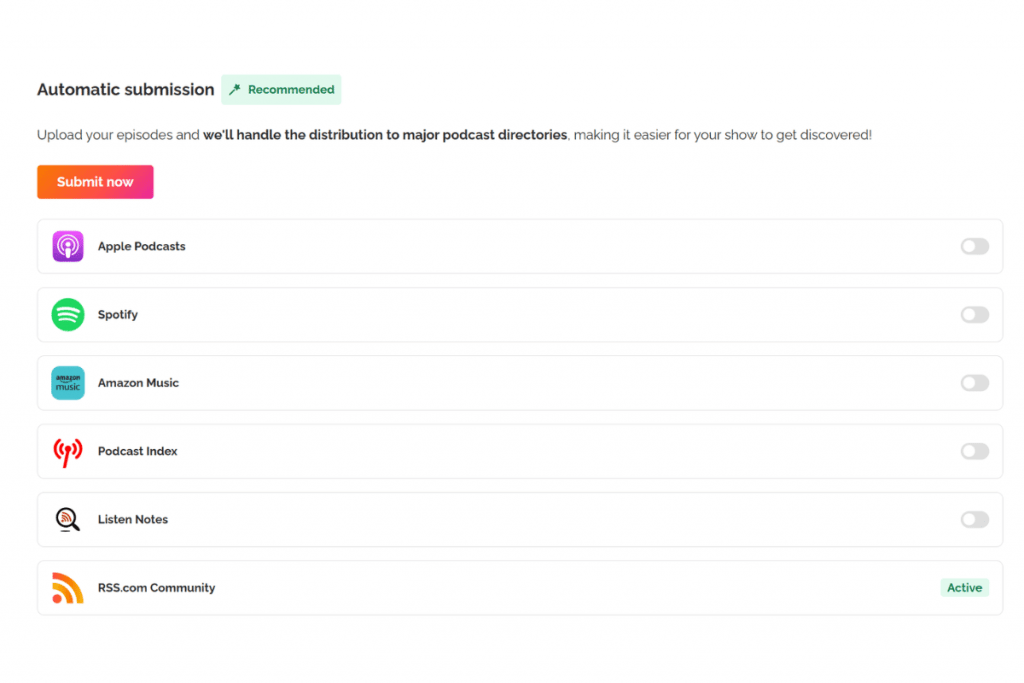Switch on the Podcast Index toggle

[974, 452]
